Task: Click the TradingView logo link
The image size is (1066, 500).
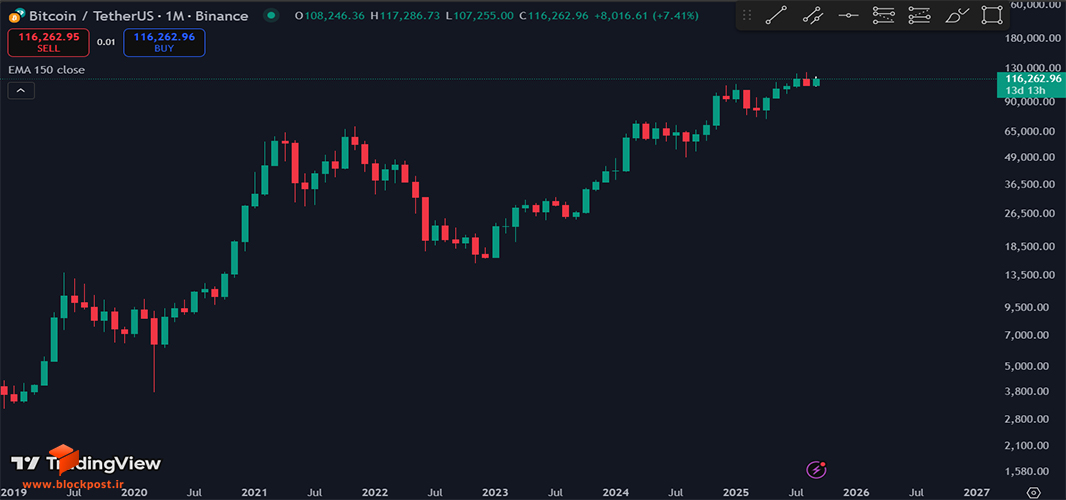Action: tap(86, 464)
